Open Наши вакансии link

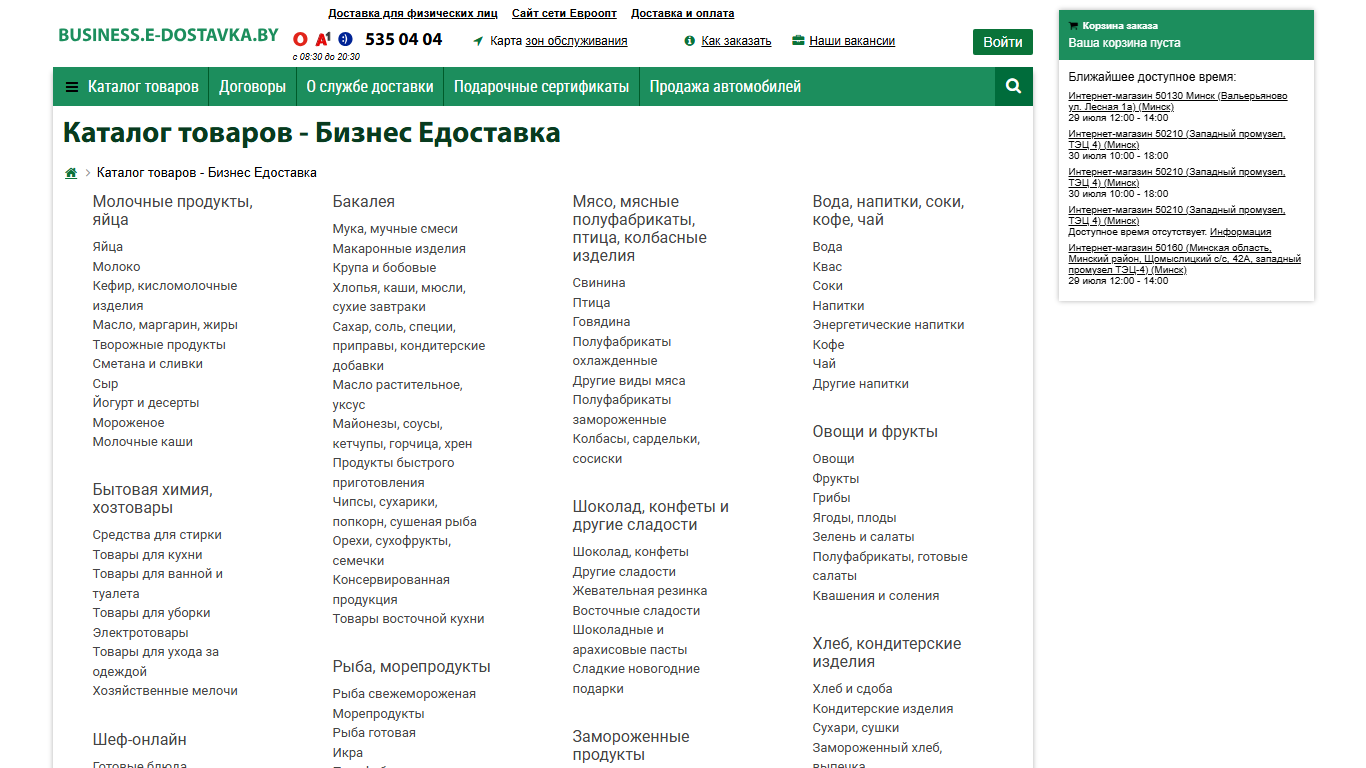tap(852, 41)
